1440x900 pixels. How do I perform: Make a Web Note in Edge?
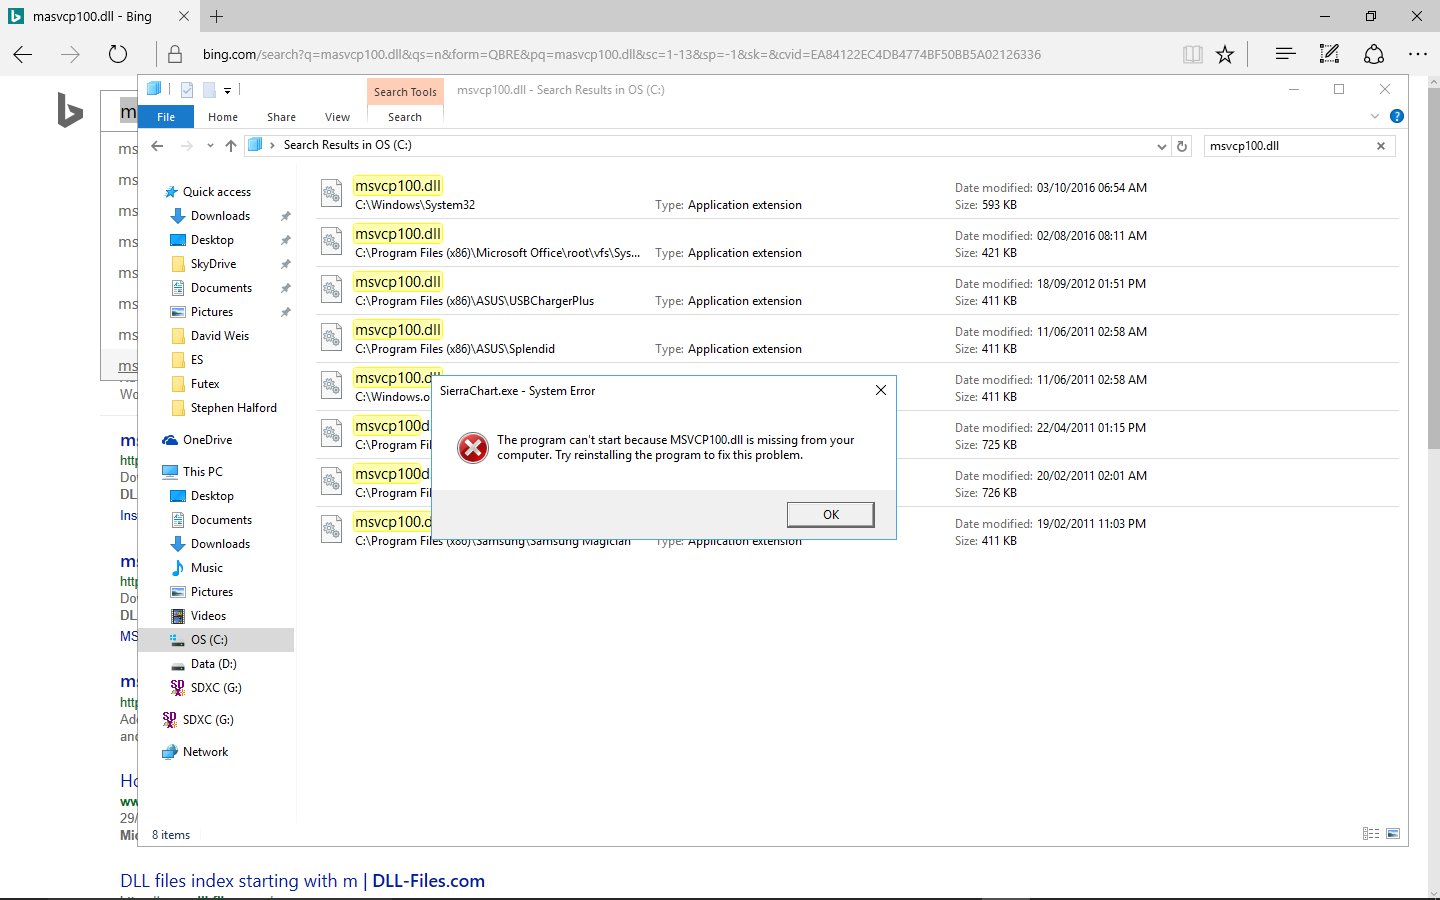(x=1329, y=54)
